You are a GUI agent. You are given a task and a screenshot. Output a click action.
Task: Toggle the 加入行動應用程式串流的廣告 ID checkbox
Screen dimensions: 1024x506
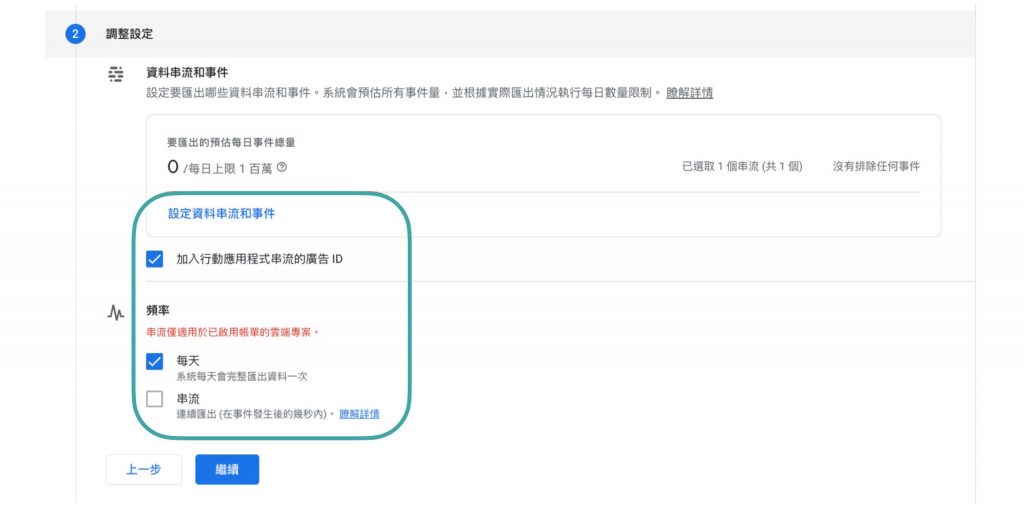(x=155, y=260)
